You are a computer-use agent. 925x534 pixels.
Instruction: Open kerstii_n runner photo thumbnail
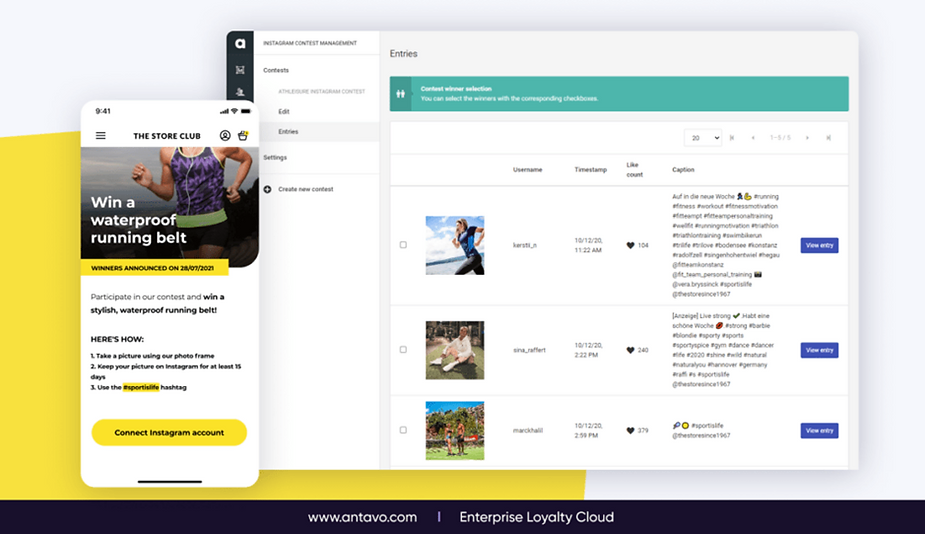(455, 245)
